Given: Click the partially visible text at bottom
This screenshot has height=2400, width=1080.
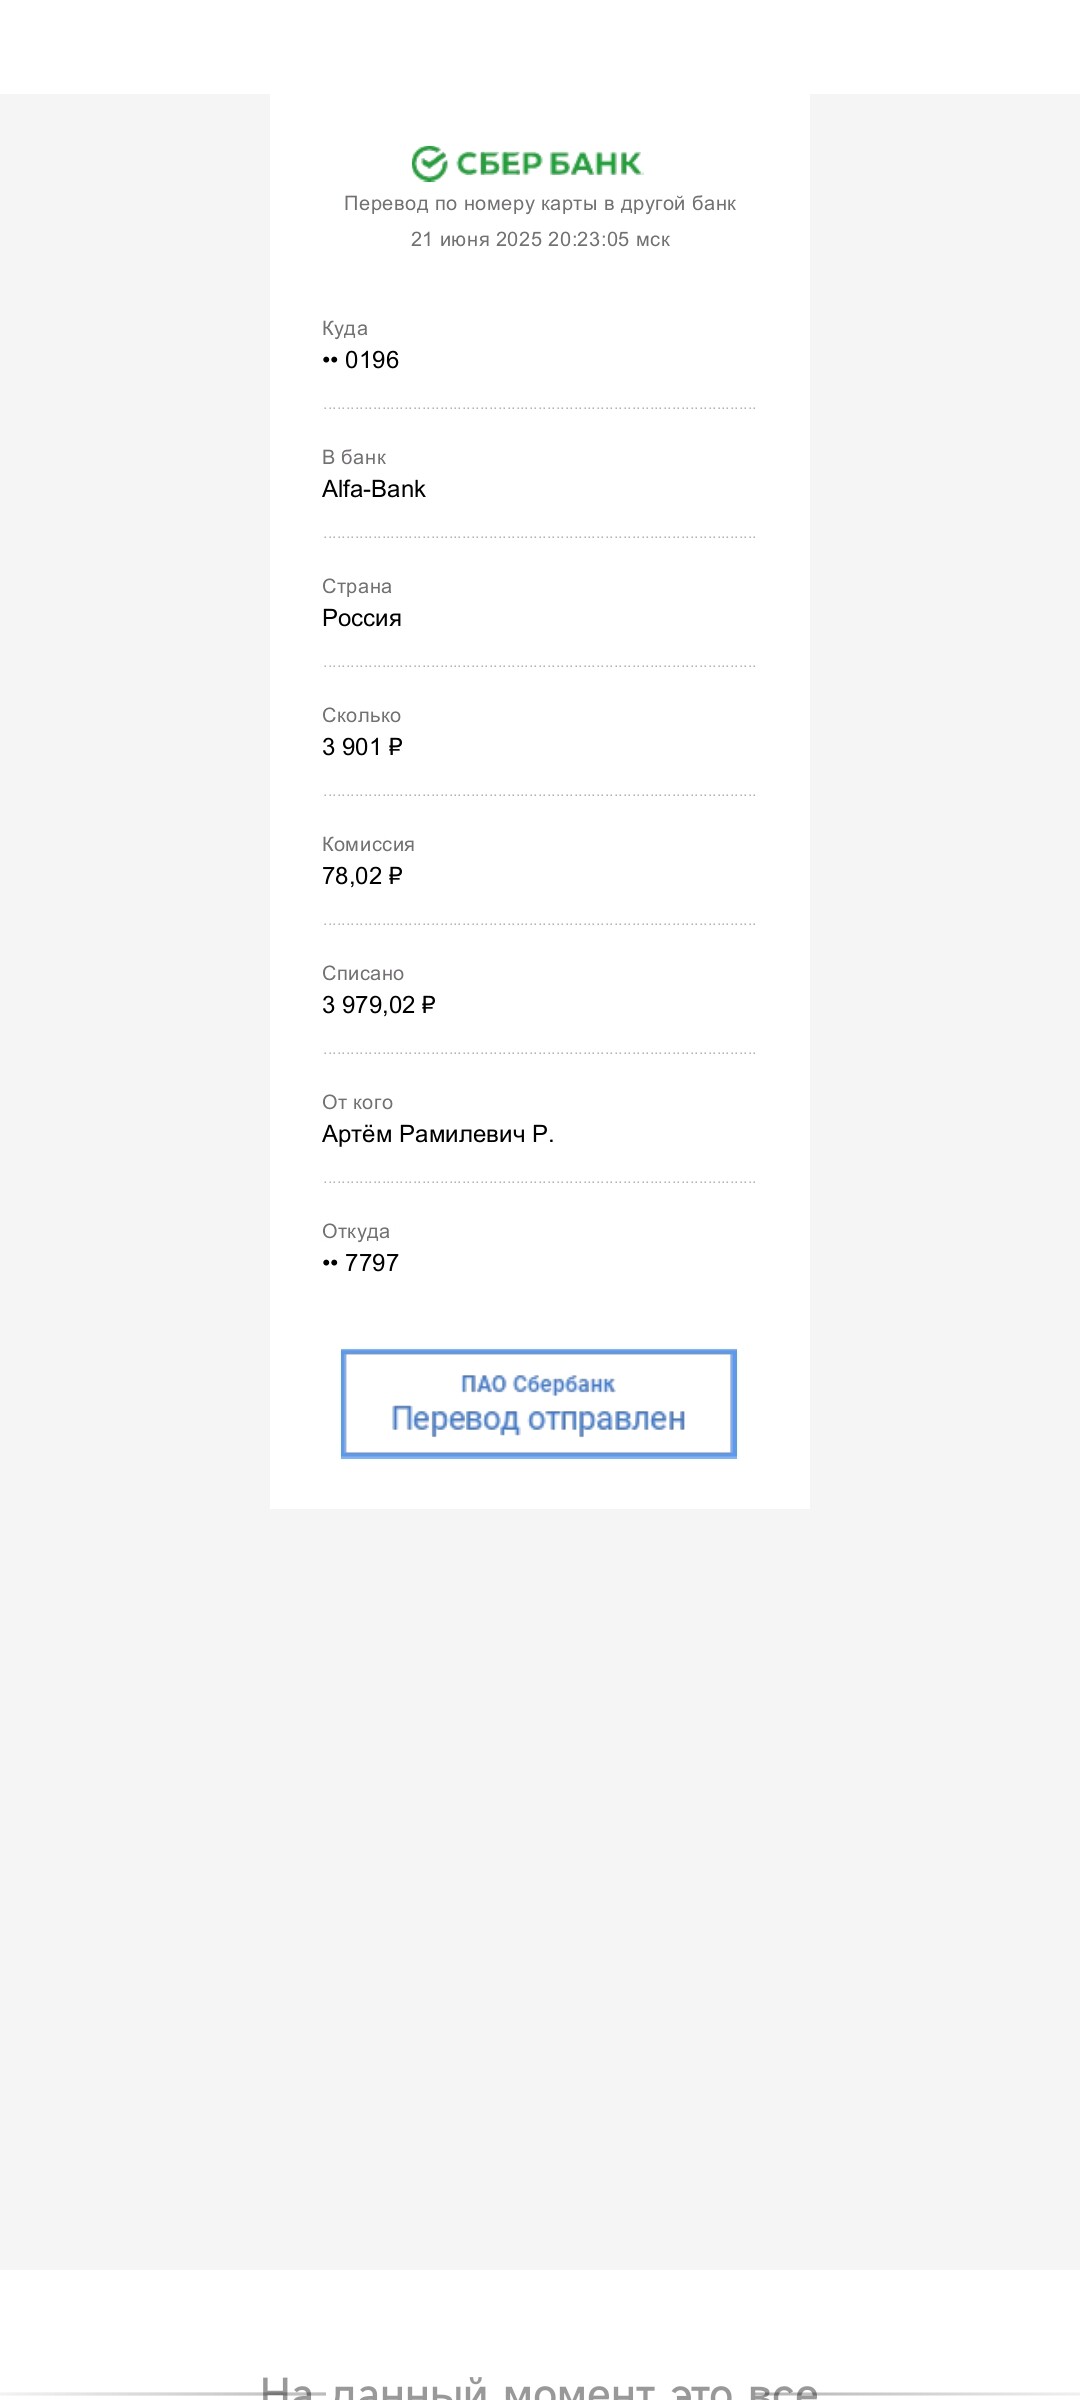Looking at the screenshot, I should pos(540,2388).
